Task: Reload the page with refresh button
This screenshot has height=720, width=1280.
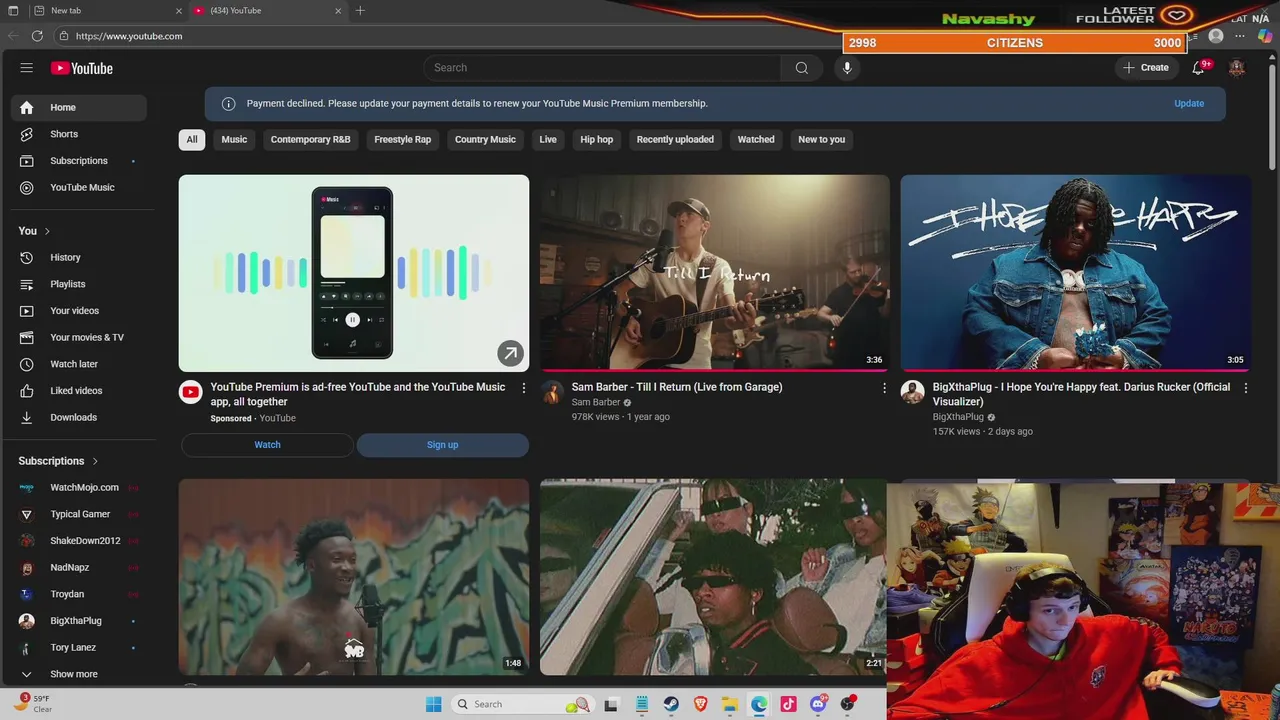Action: point(37,36)
